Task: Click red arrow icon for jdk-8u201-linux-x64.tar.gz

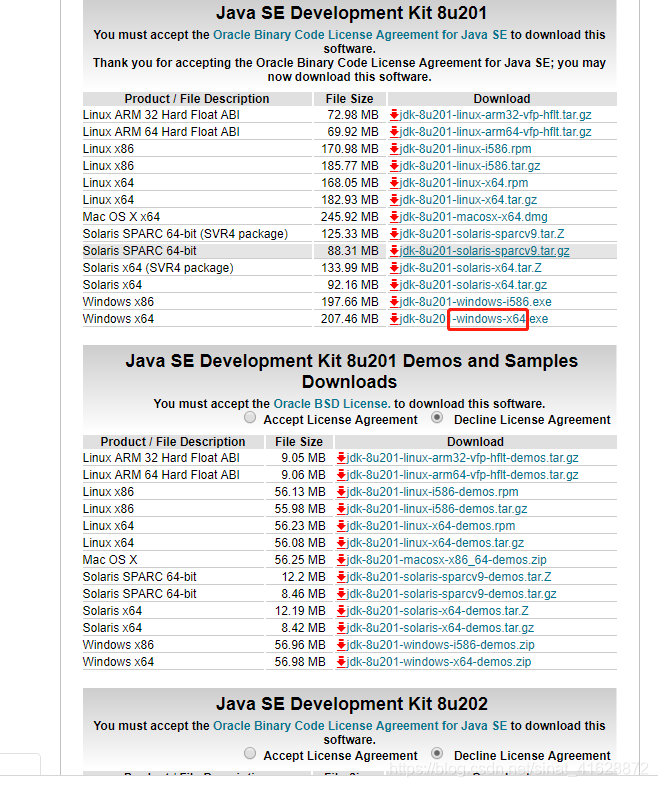Action: click(x=394, y=200)
